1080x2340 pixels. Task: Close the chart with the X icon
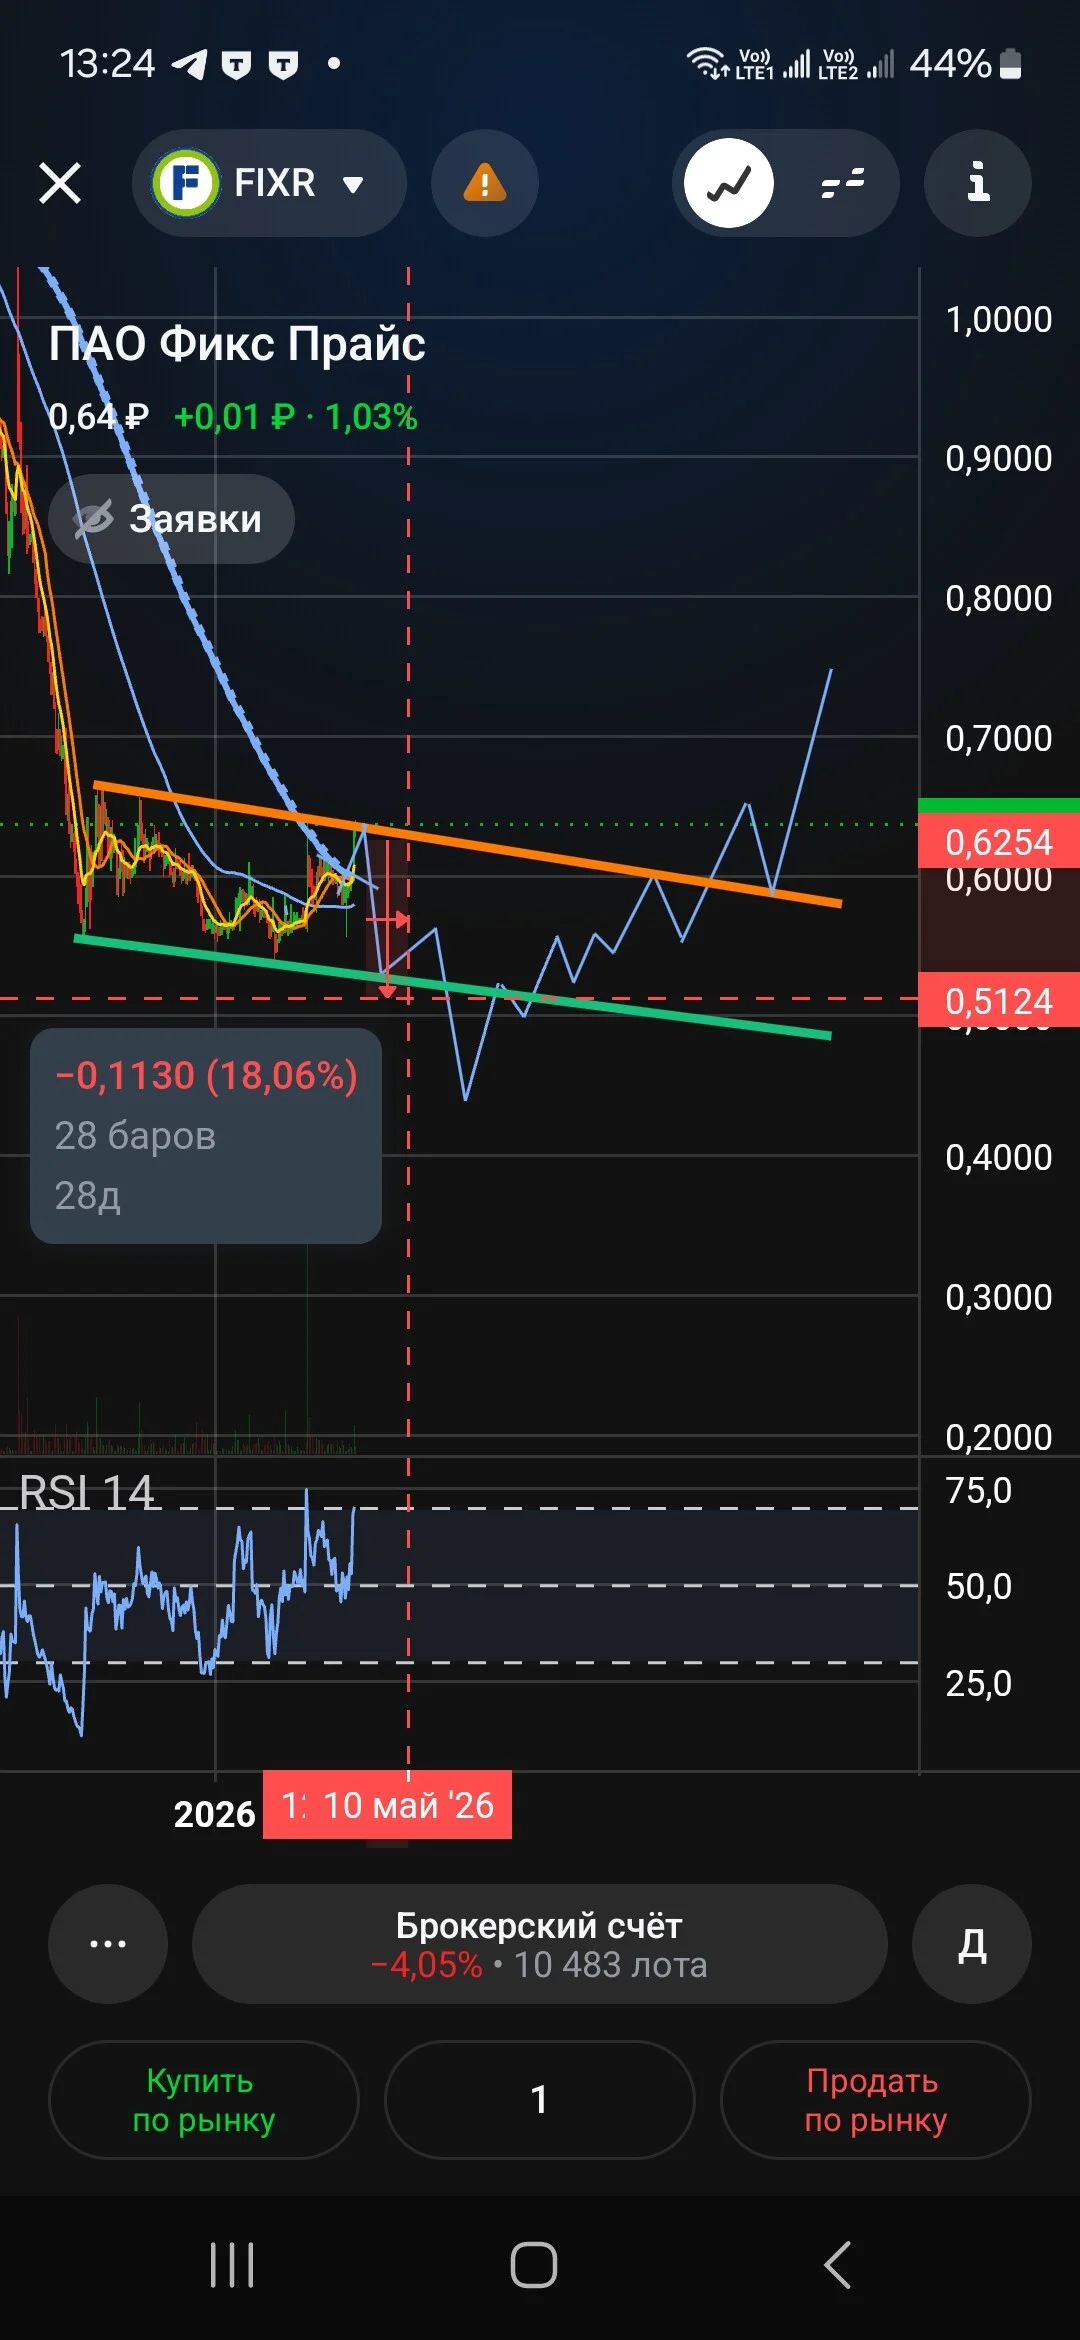tap(60, 184)
